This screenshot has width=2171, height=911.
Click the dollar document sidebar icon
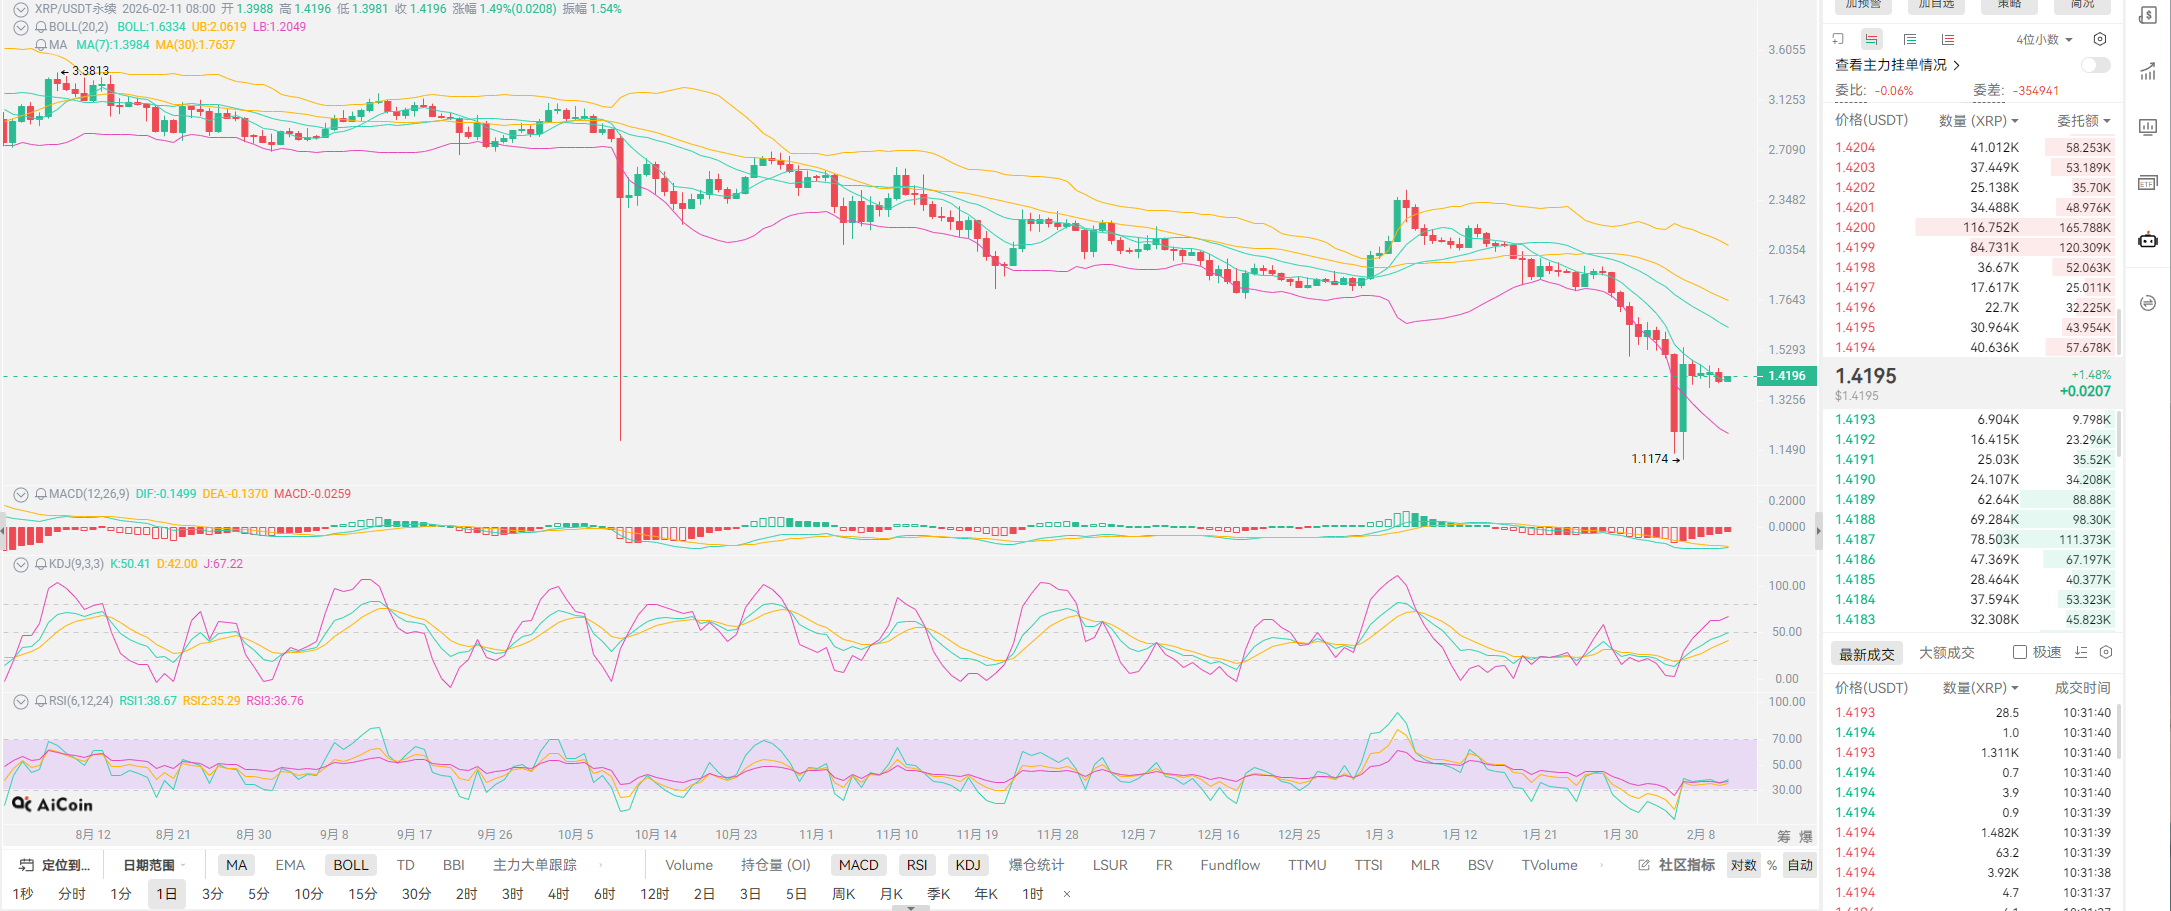(x=2148, y=15)
